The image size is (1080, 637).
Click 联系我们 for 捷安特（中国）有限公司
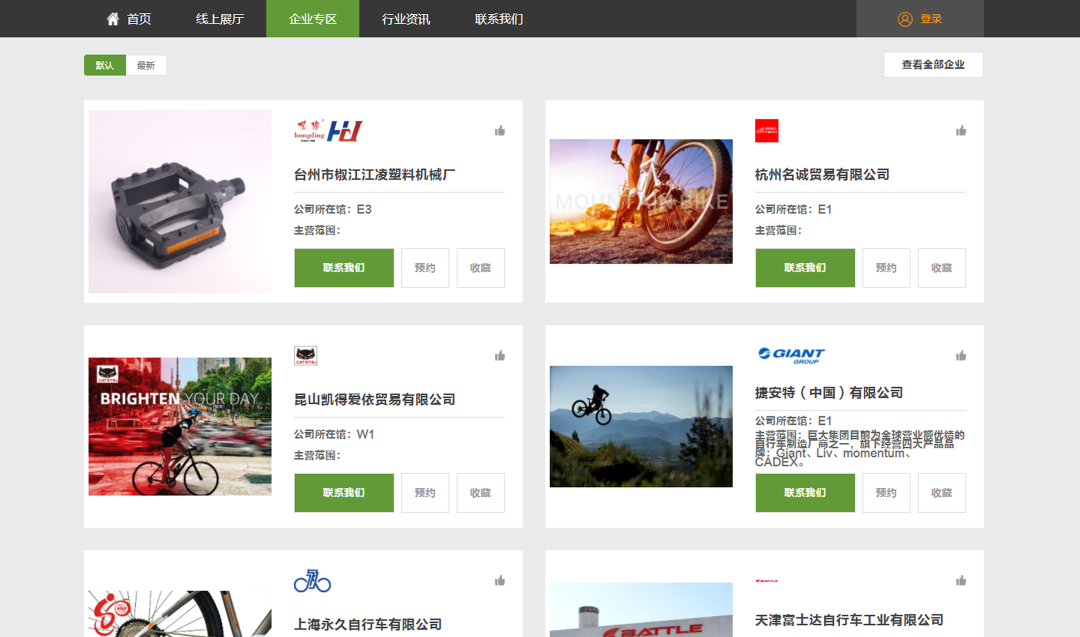click(x=805, y=493)
